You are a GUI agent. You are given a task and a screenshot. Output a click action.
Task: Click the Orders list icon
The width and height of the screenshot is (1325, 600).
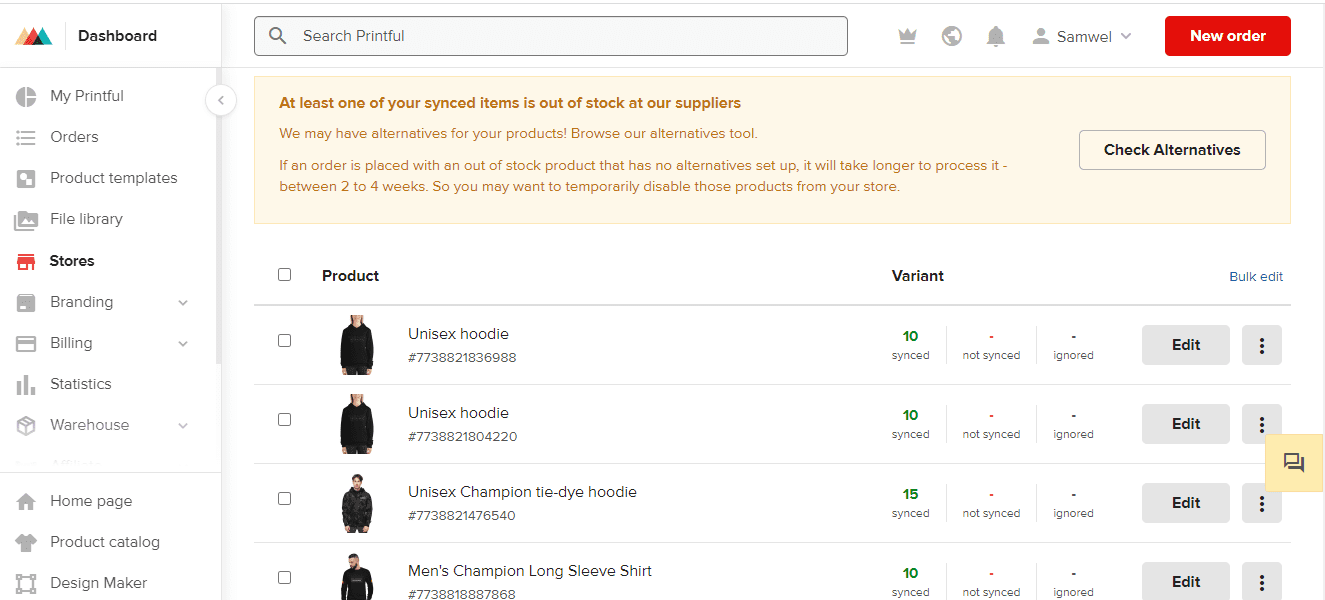tap(26, 137)
